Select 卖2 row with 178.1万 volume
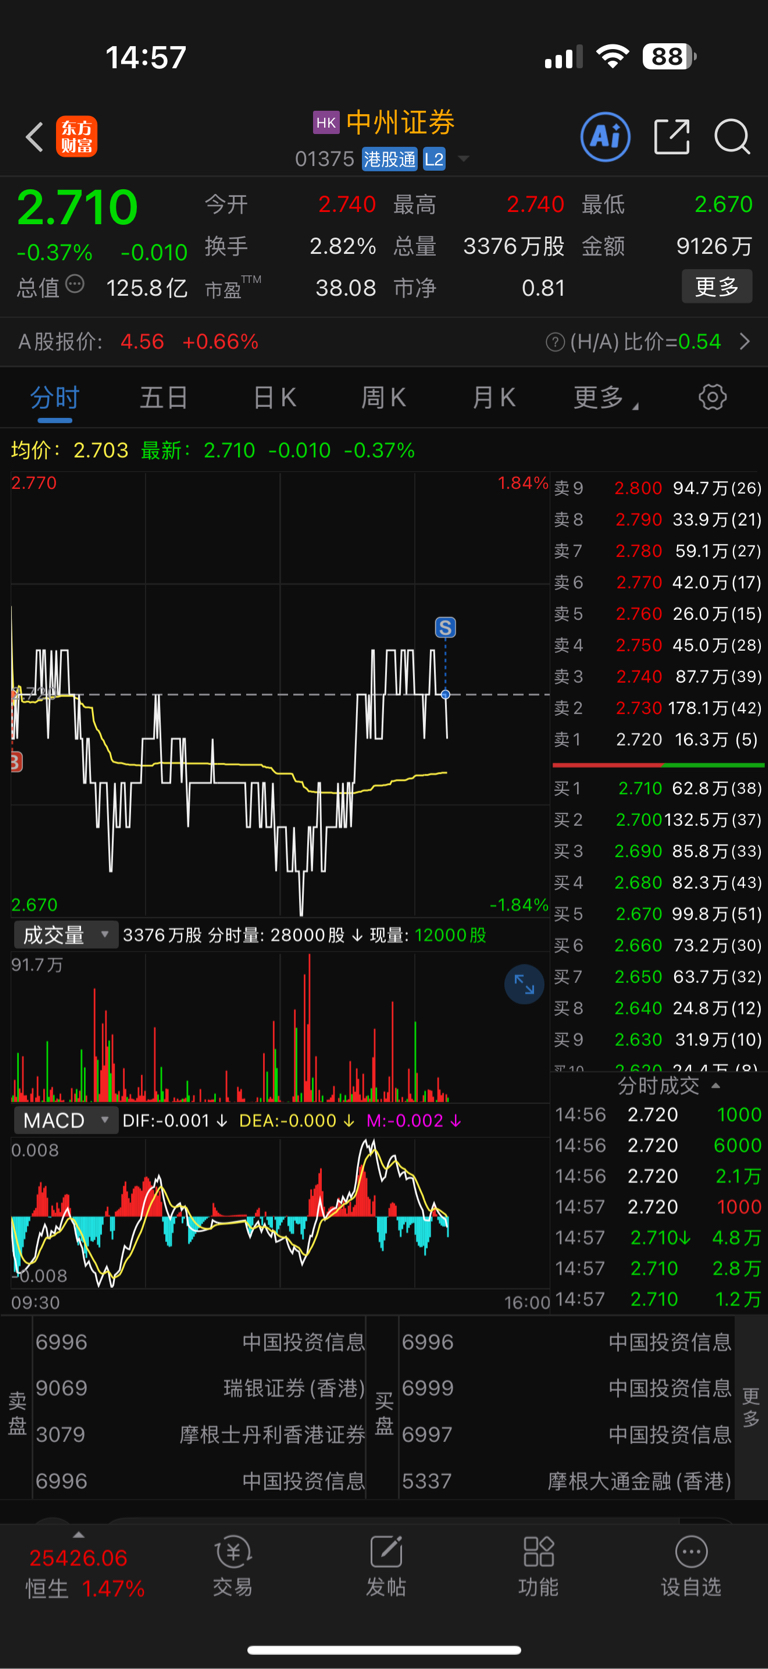The width and height of the screenshot is (768, 1669). (658, 708)
